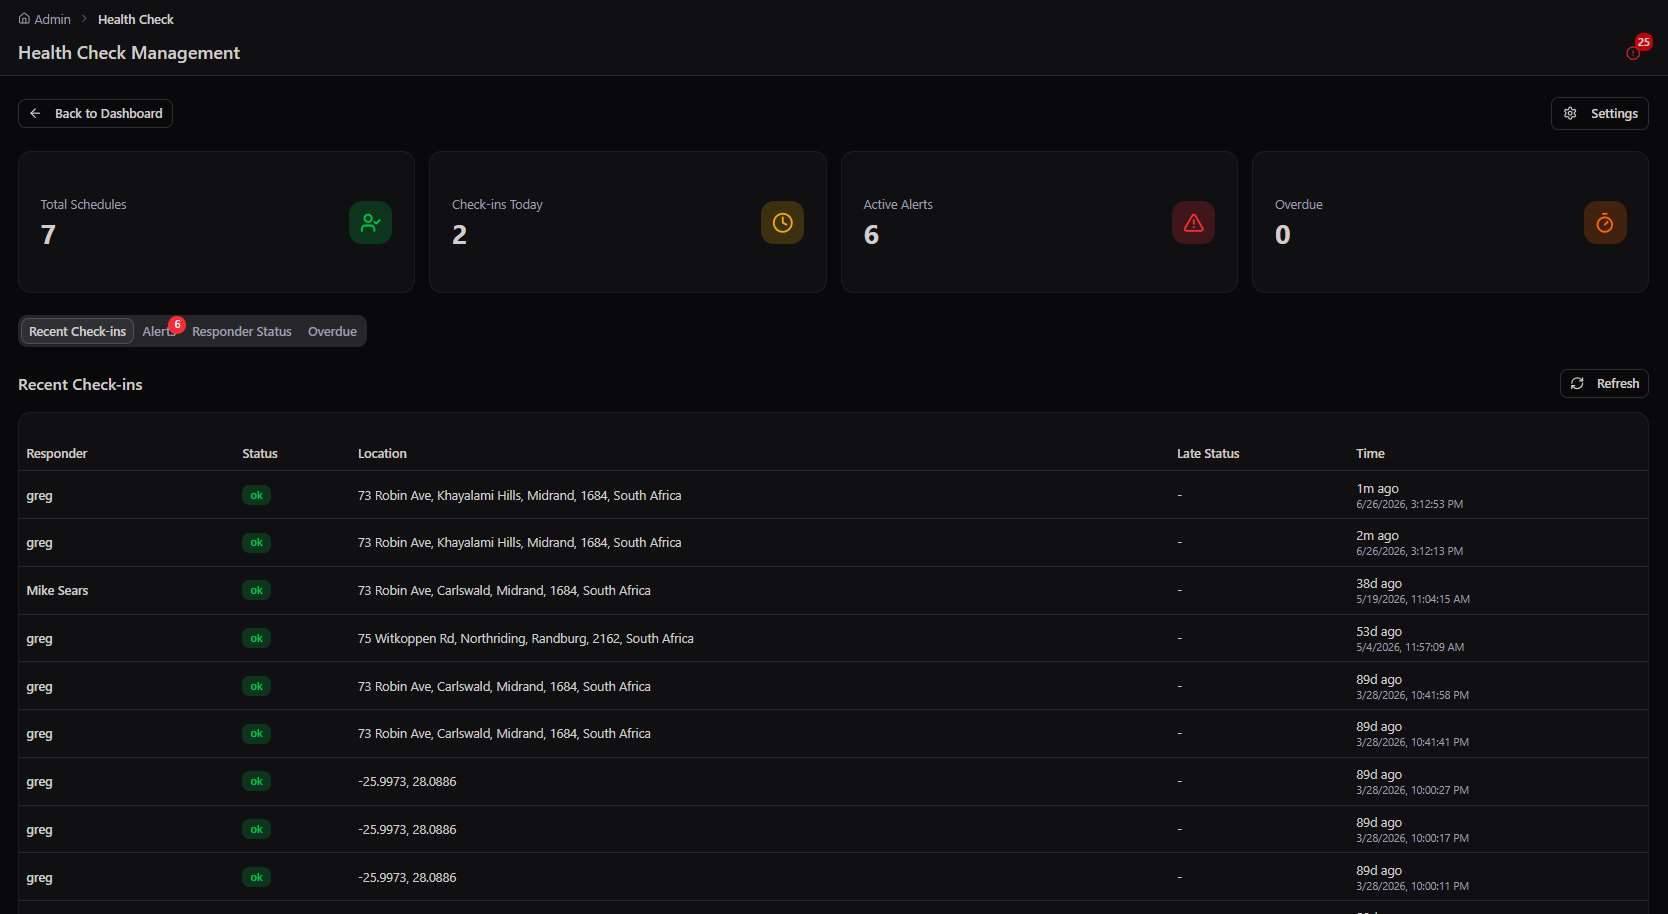Screen dimensions: 1668x914
Task: Click the Location column header
Action: pos(382,453)
